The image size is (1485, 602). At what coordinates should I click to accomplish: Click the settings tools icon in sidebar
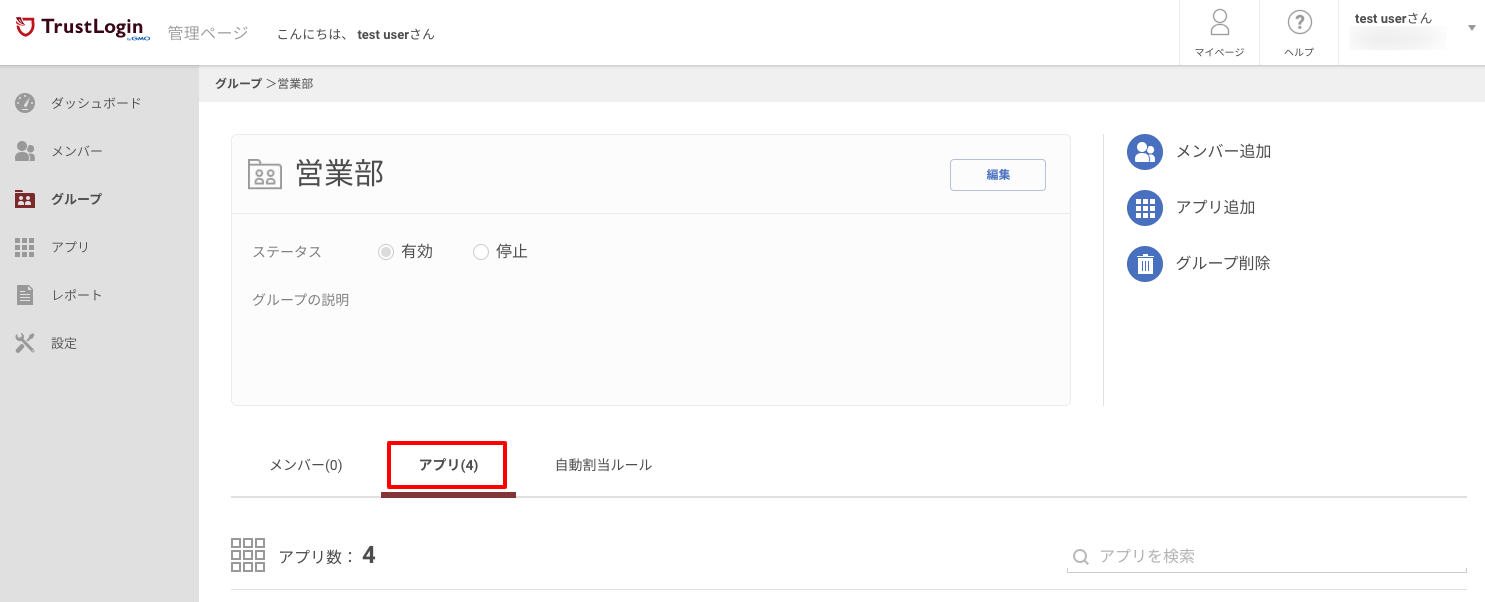pos(25,343)
